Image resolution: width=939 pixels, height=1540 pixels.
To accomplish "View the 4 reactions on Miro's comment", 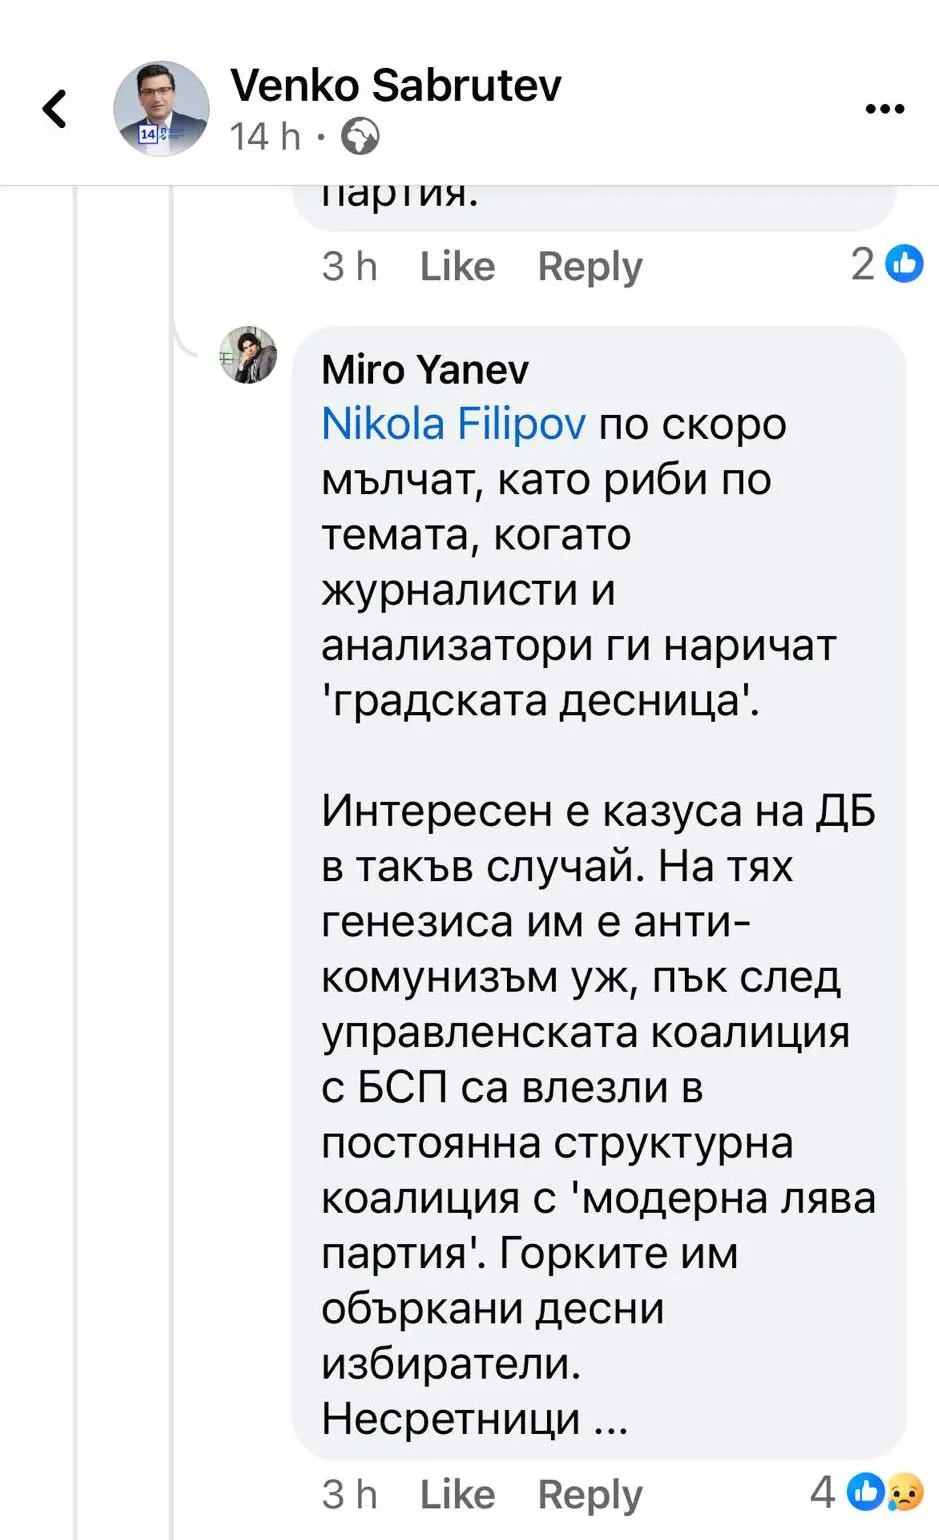I will click(823, 1492).
